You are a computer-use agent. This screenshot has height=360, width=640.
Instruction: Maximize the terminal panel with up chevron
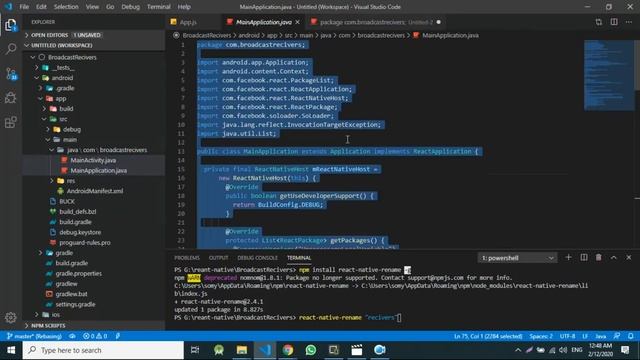click(x=613, y=258)
